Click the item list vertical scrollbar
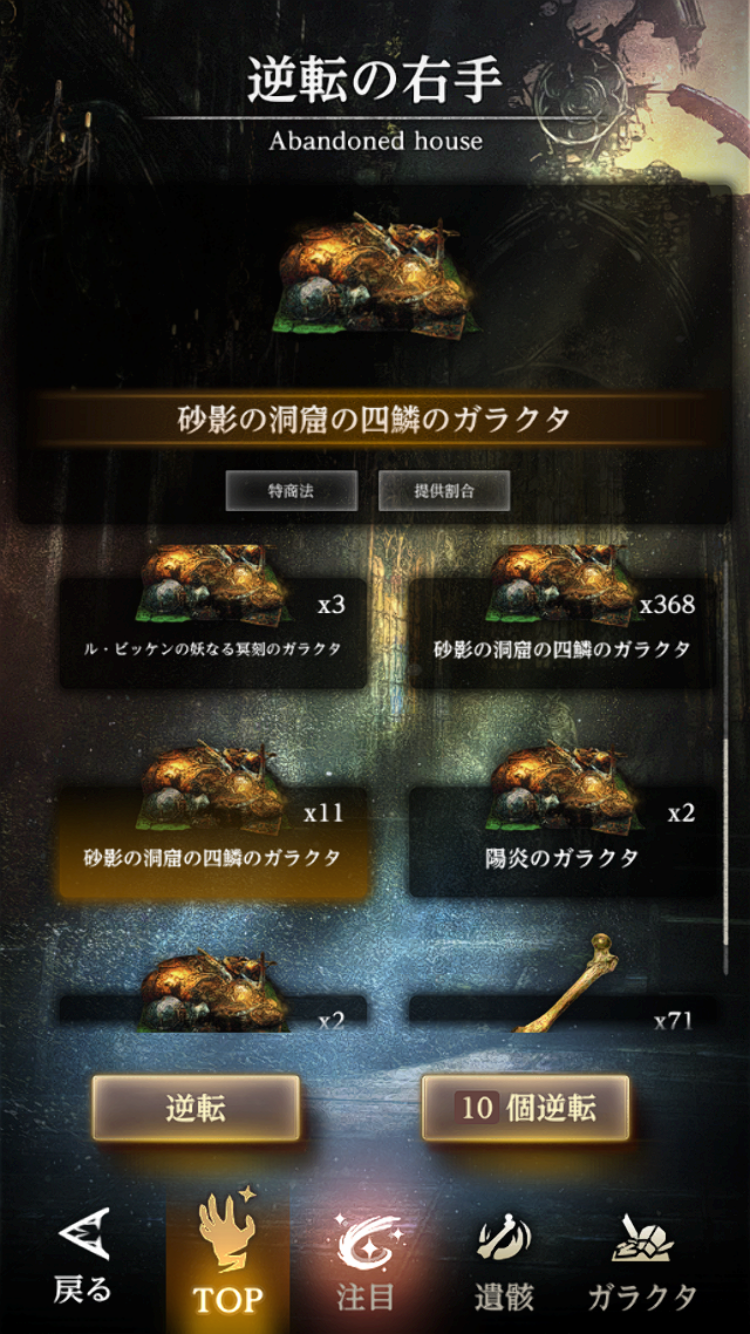This screenshot has width=750, height=1334. point(726,800)
